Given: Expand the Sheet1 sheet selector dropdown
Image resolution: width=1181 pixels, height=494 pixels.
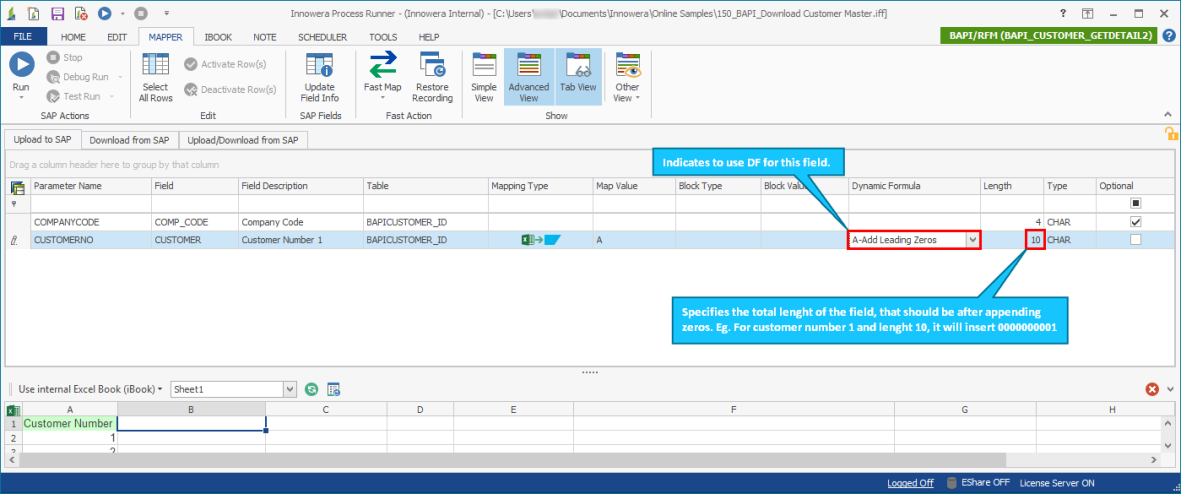Looking at the screenshot, I should (x=290, y=389).
